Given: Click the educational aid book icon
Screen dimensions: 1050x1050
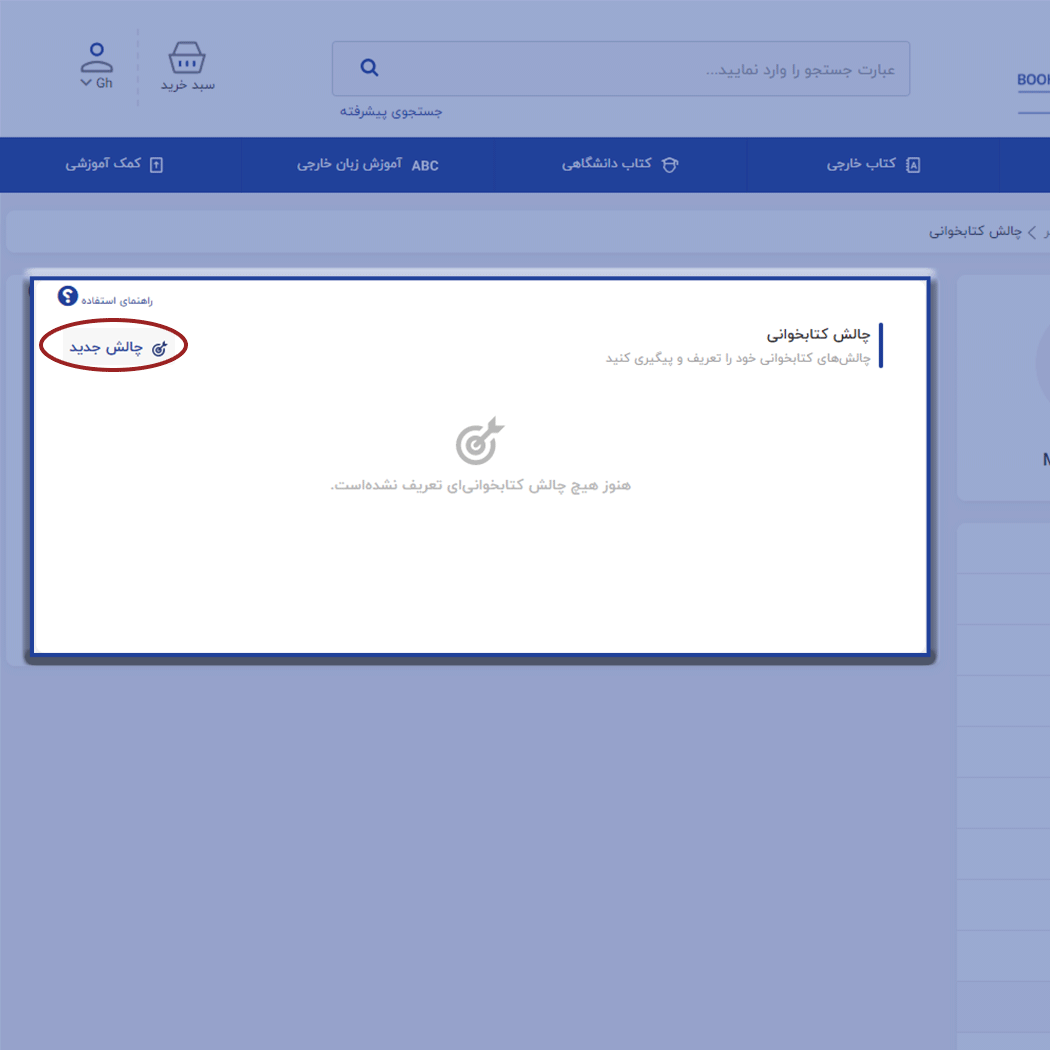Looking at the screenshot, I should tap(156, 165).
